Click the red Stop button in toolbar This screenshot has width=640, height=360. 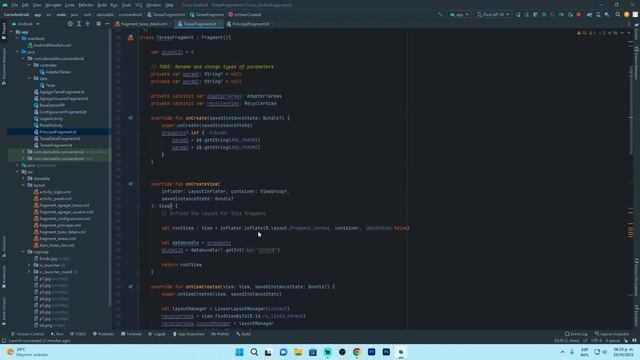[x=579, y=14]
